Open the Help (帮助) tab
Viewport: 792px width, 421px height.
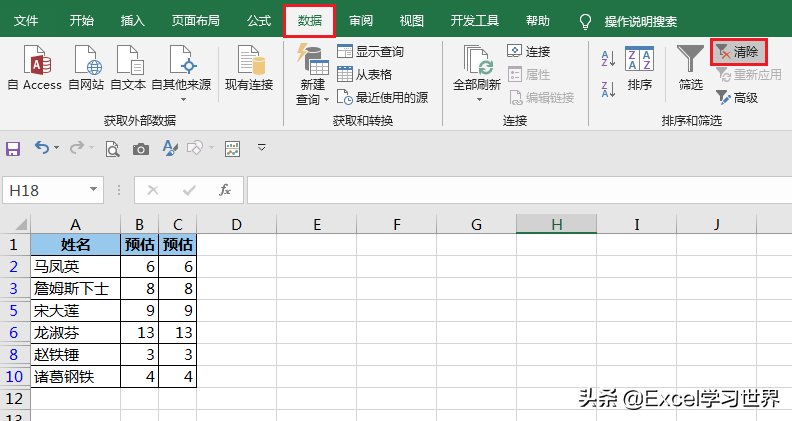537,21
